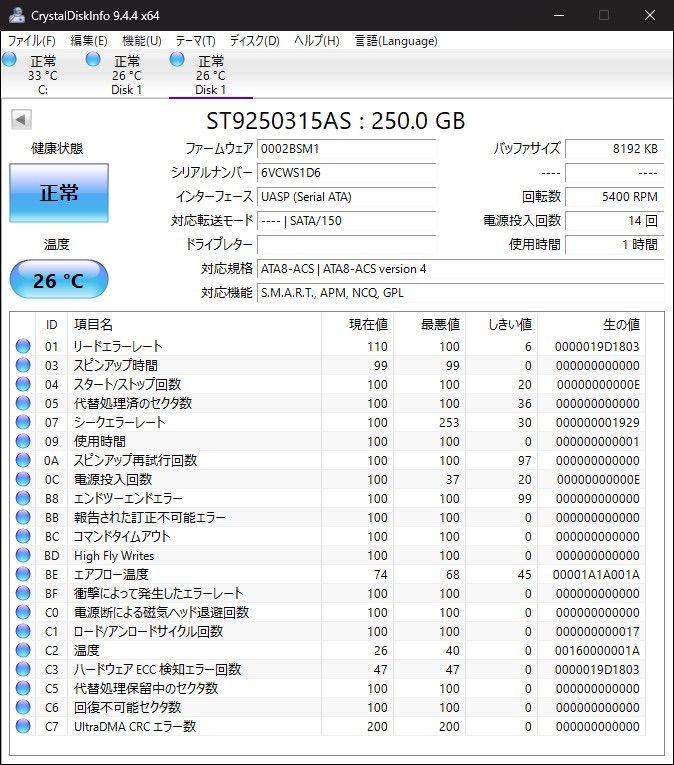Image resolution: width=674 pixels, height=765 pixels.
Task: Click the status orb for ID BC row
Action: [x=23, y=536]
